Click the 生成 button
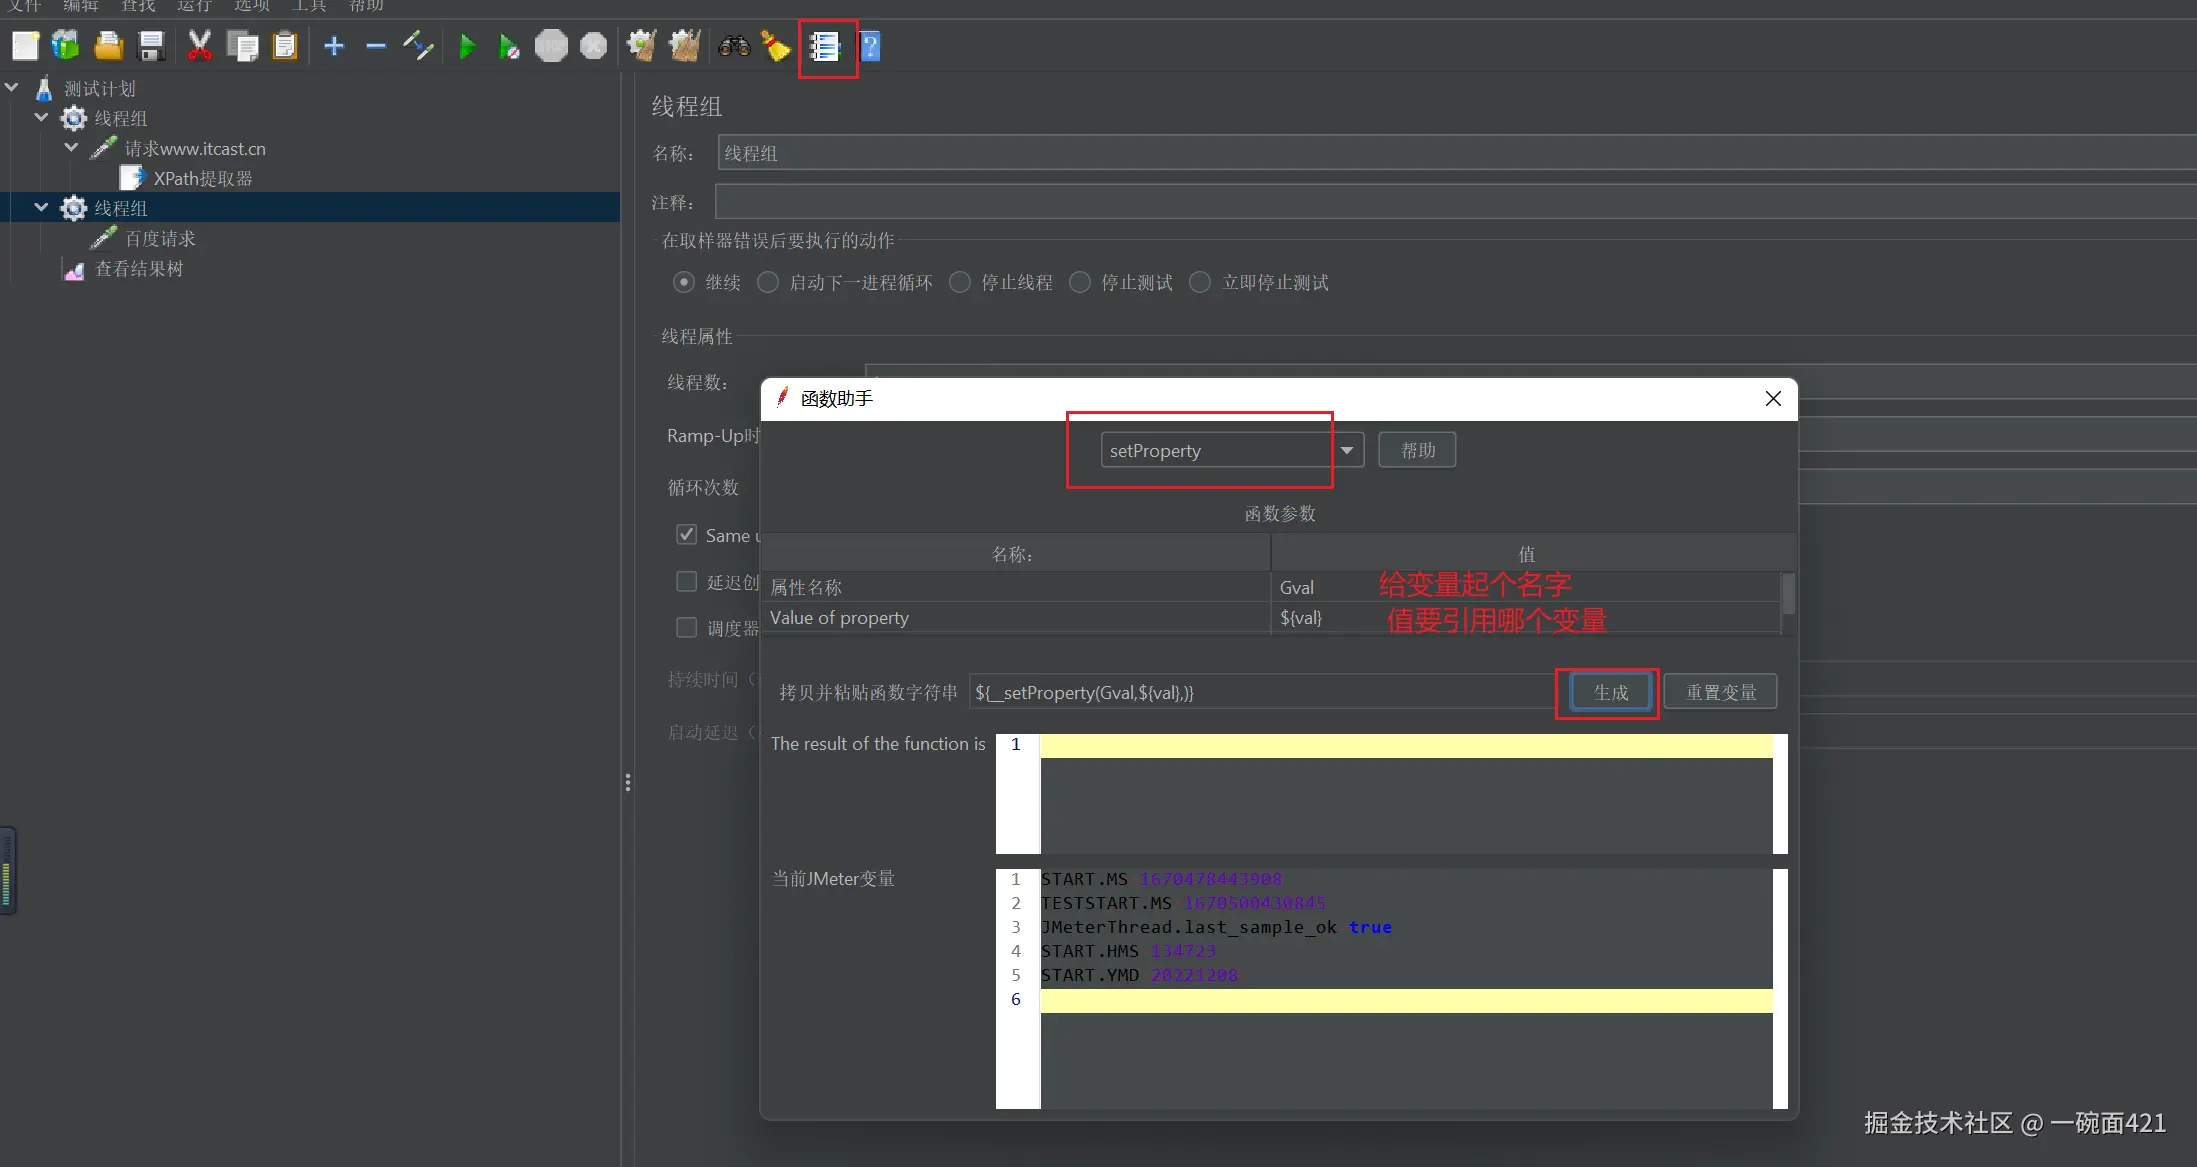The width and height of the screenshot is (2197, 1167). click(1610, 692)
